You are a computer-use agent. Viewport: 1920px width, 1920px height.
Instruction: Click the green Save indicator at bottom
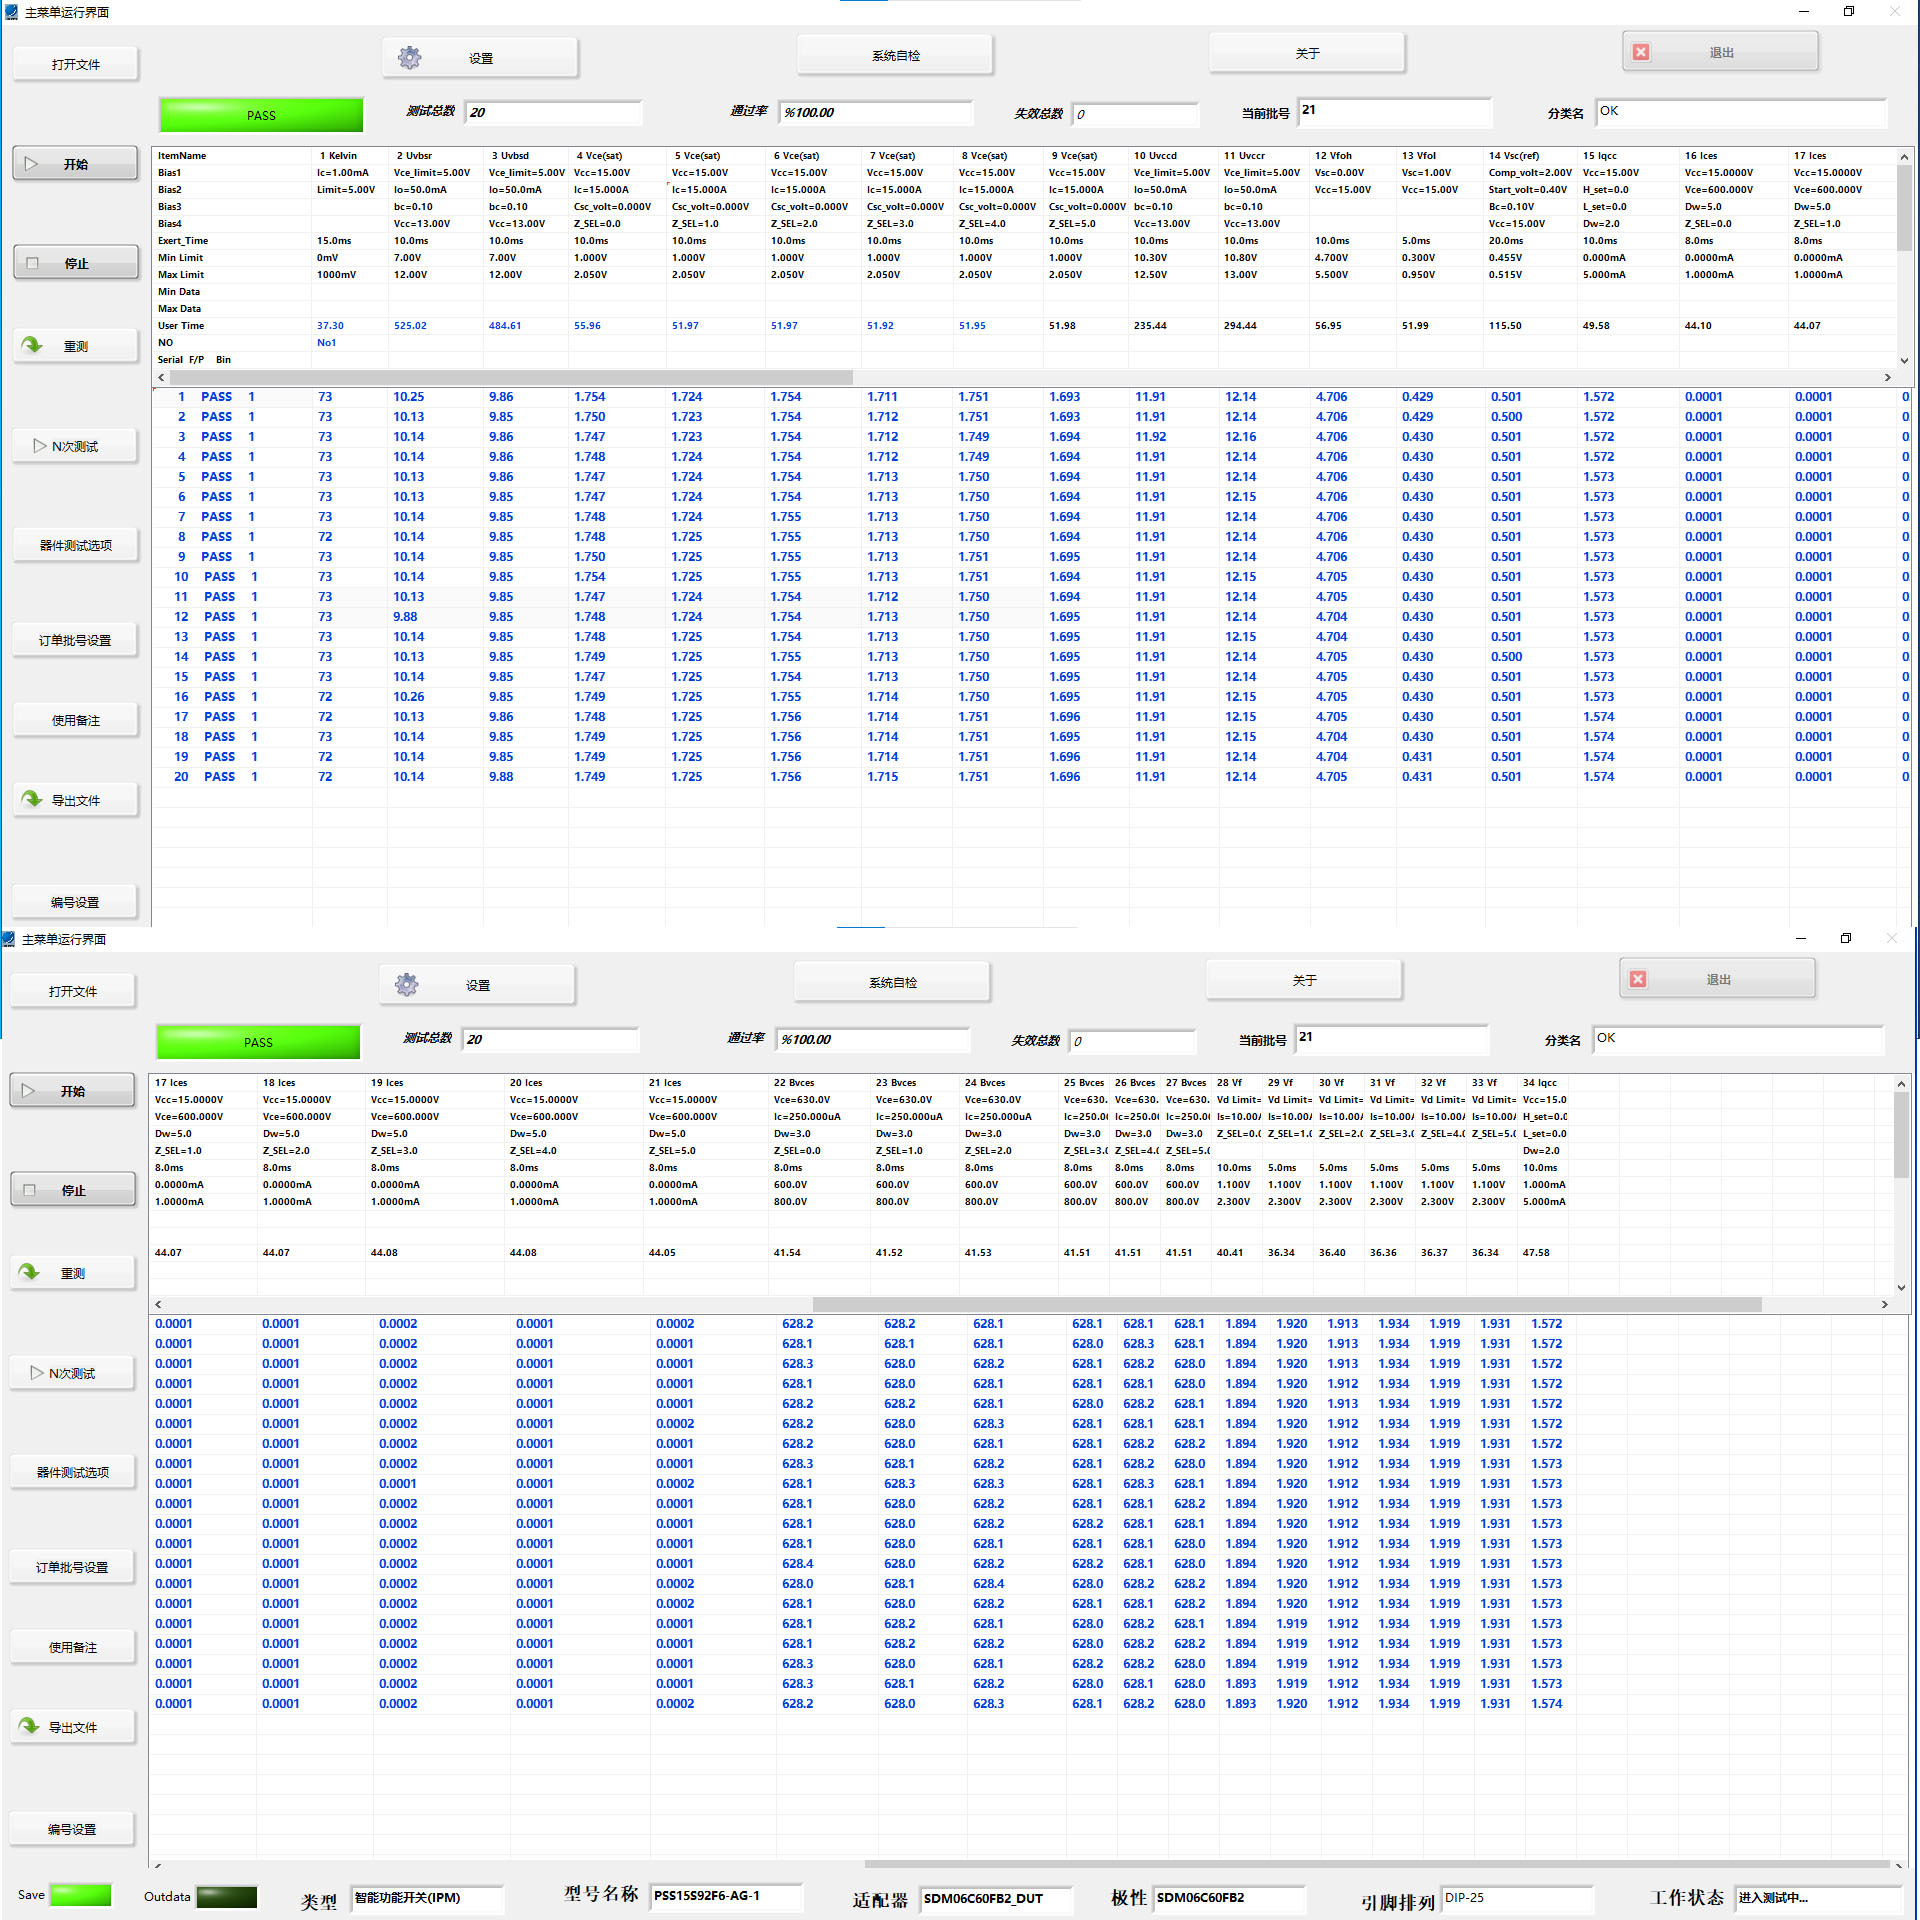80,1895
